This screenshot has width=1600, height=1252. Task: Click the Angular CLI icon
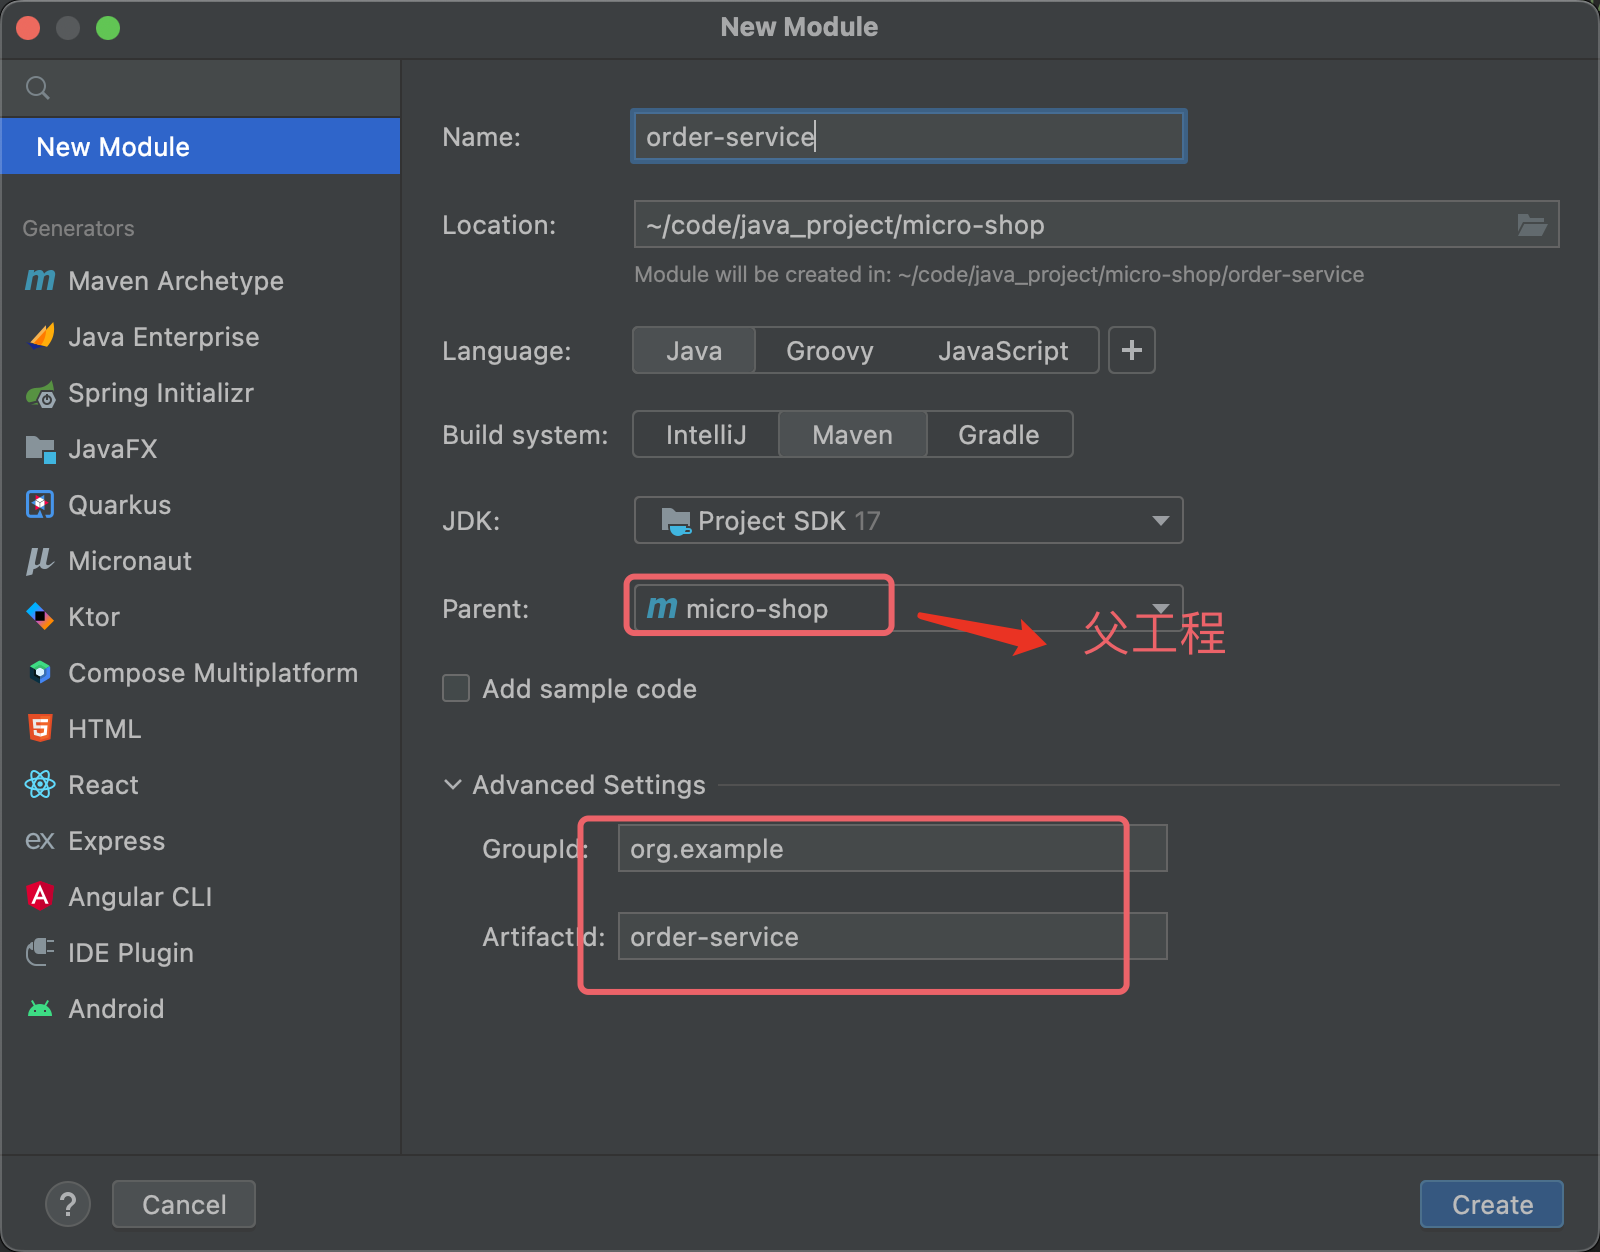40,896
